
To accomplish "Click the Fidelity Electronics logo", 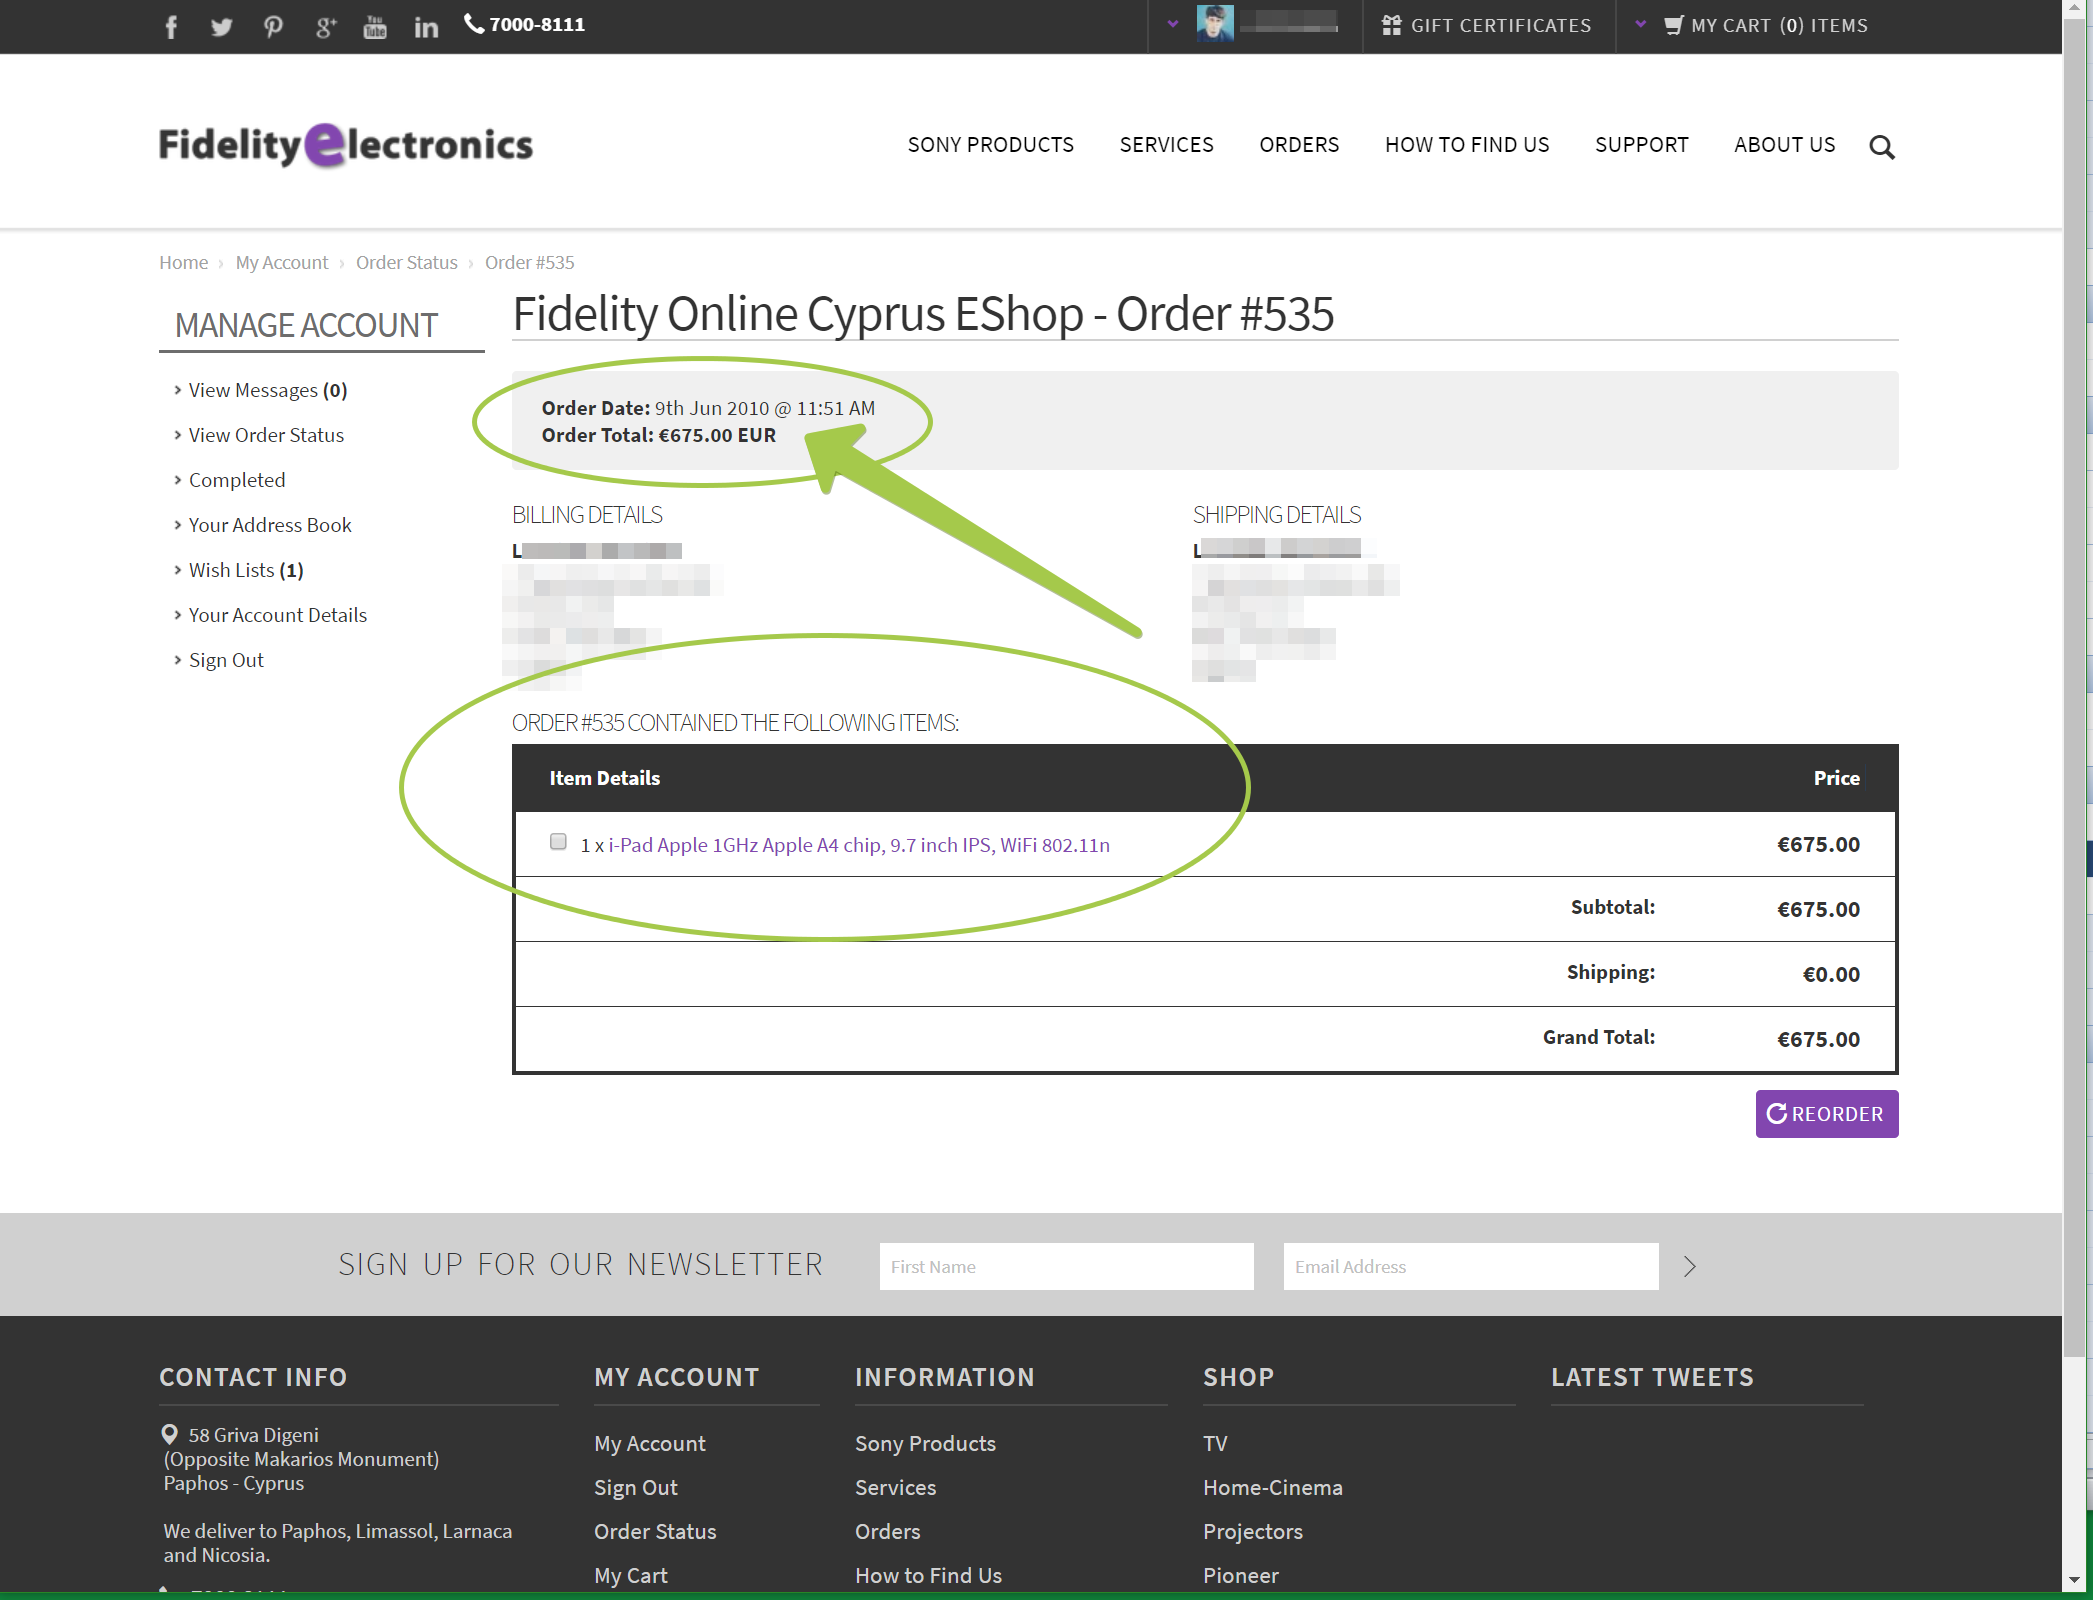I will coord(346,145).
